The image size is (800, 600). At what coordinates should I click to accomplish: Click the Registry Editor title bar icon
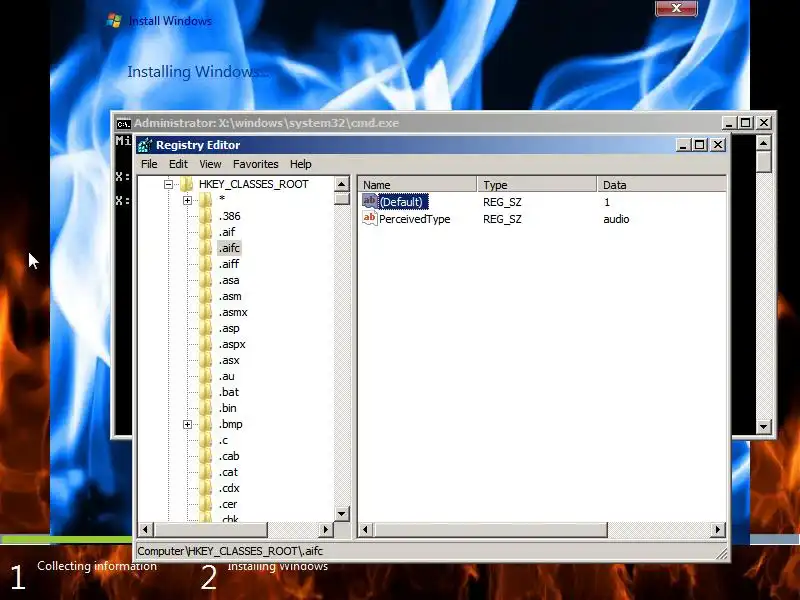pos(145,145)
